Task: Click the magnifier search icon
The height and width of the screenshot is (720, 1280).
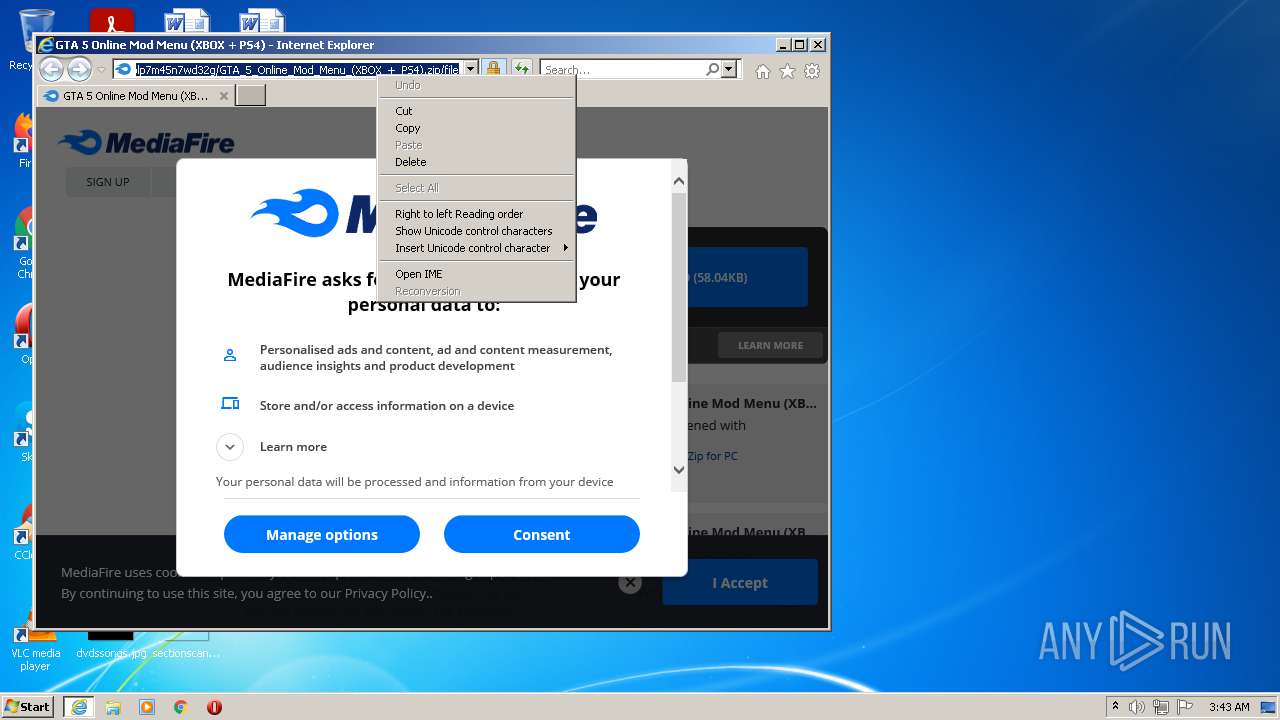Action: click(712, 70)
